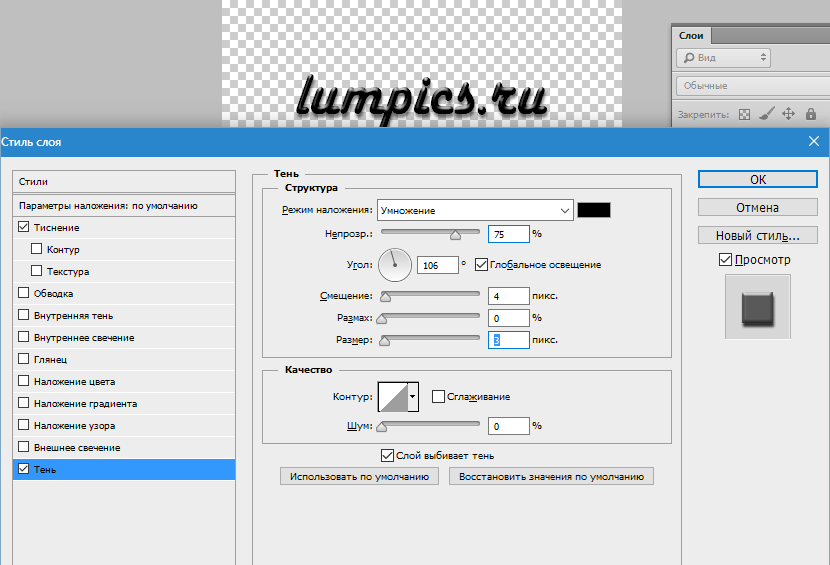Open the Режим наложения Умножение dropdown
Viewport: 830px width, 565px height.
[475, 210]
